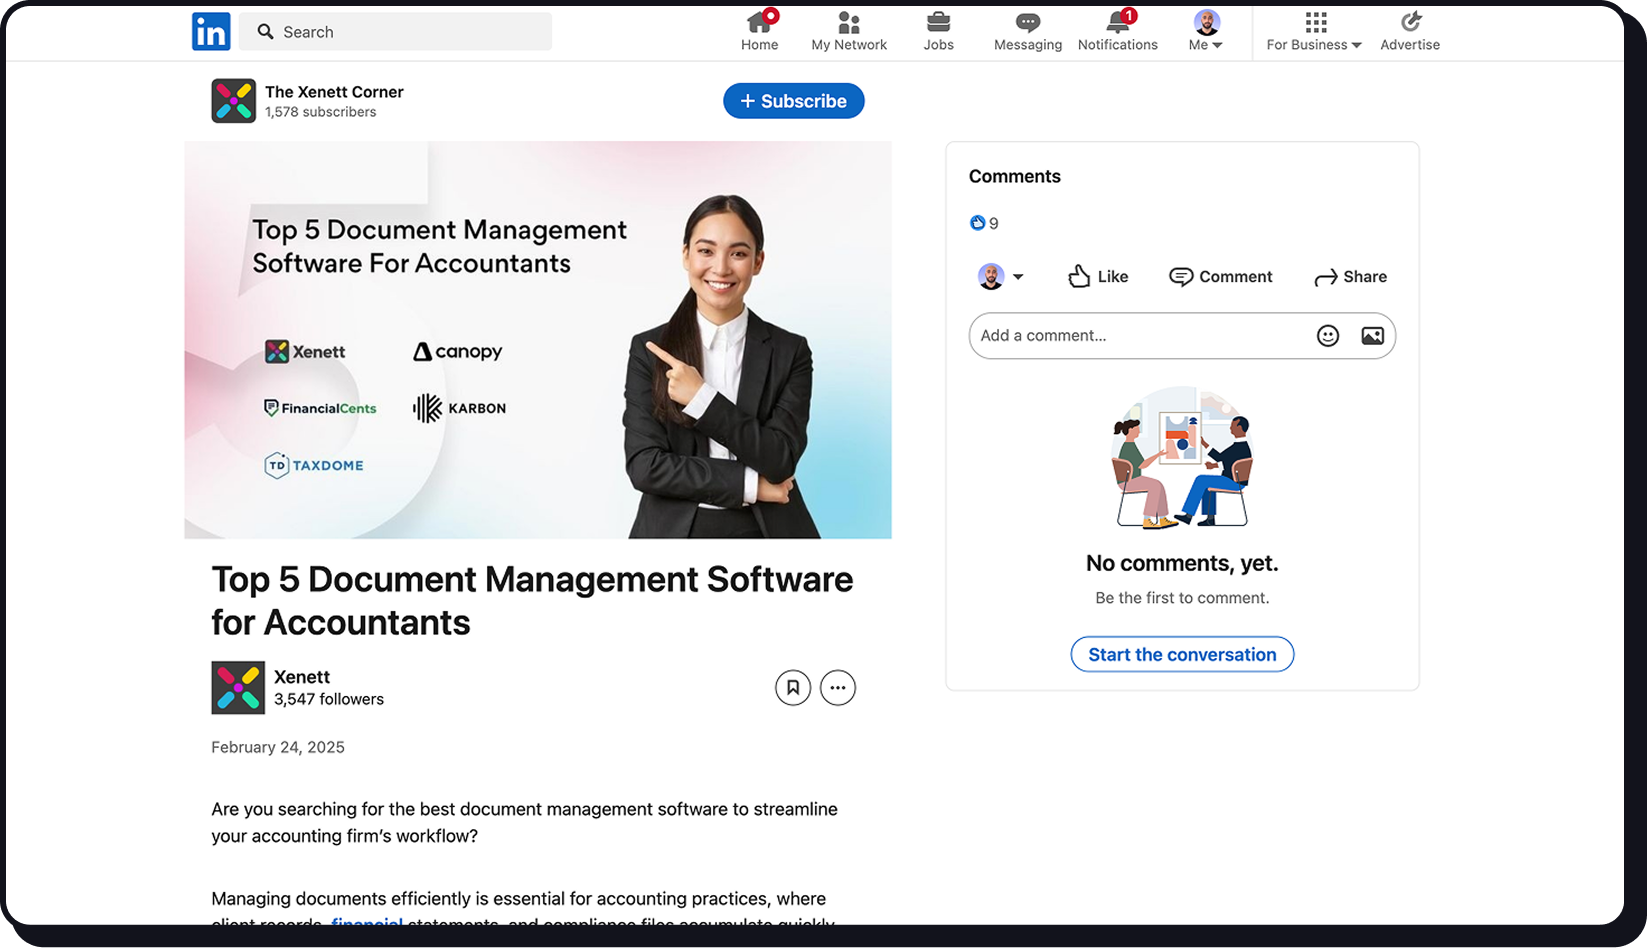Viewport: 1647px width, 948px height.
Task: Click the LinkedIn logo
Action: pos(211,32)
